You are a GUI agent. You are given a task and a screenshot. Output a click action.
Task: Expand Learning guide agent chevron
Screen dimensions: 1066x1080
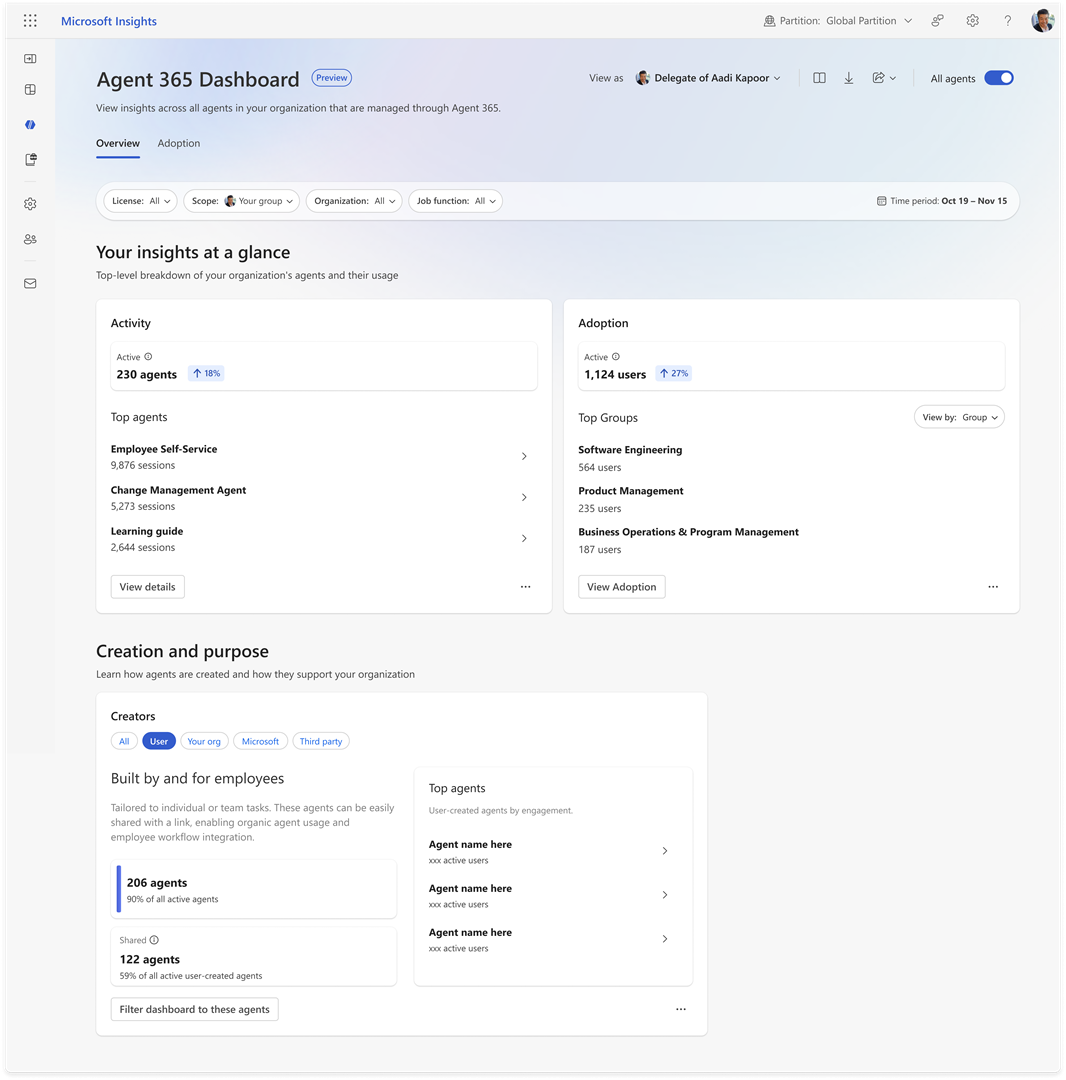(524, 539)
